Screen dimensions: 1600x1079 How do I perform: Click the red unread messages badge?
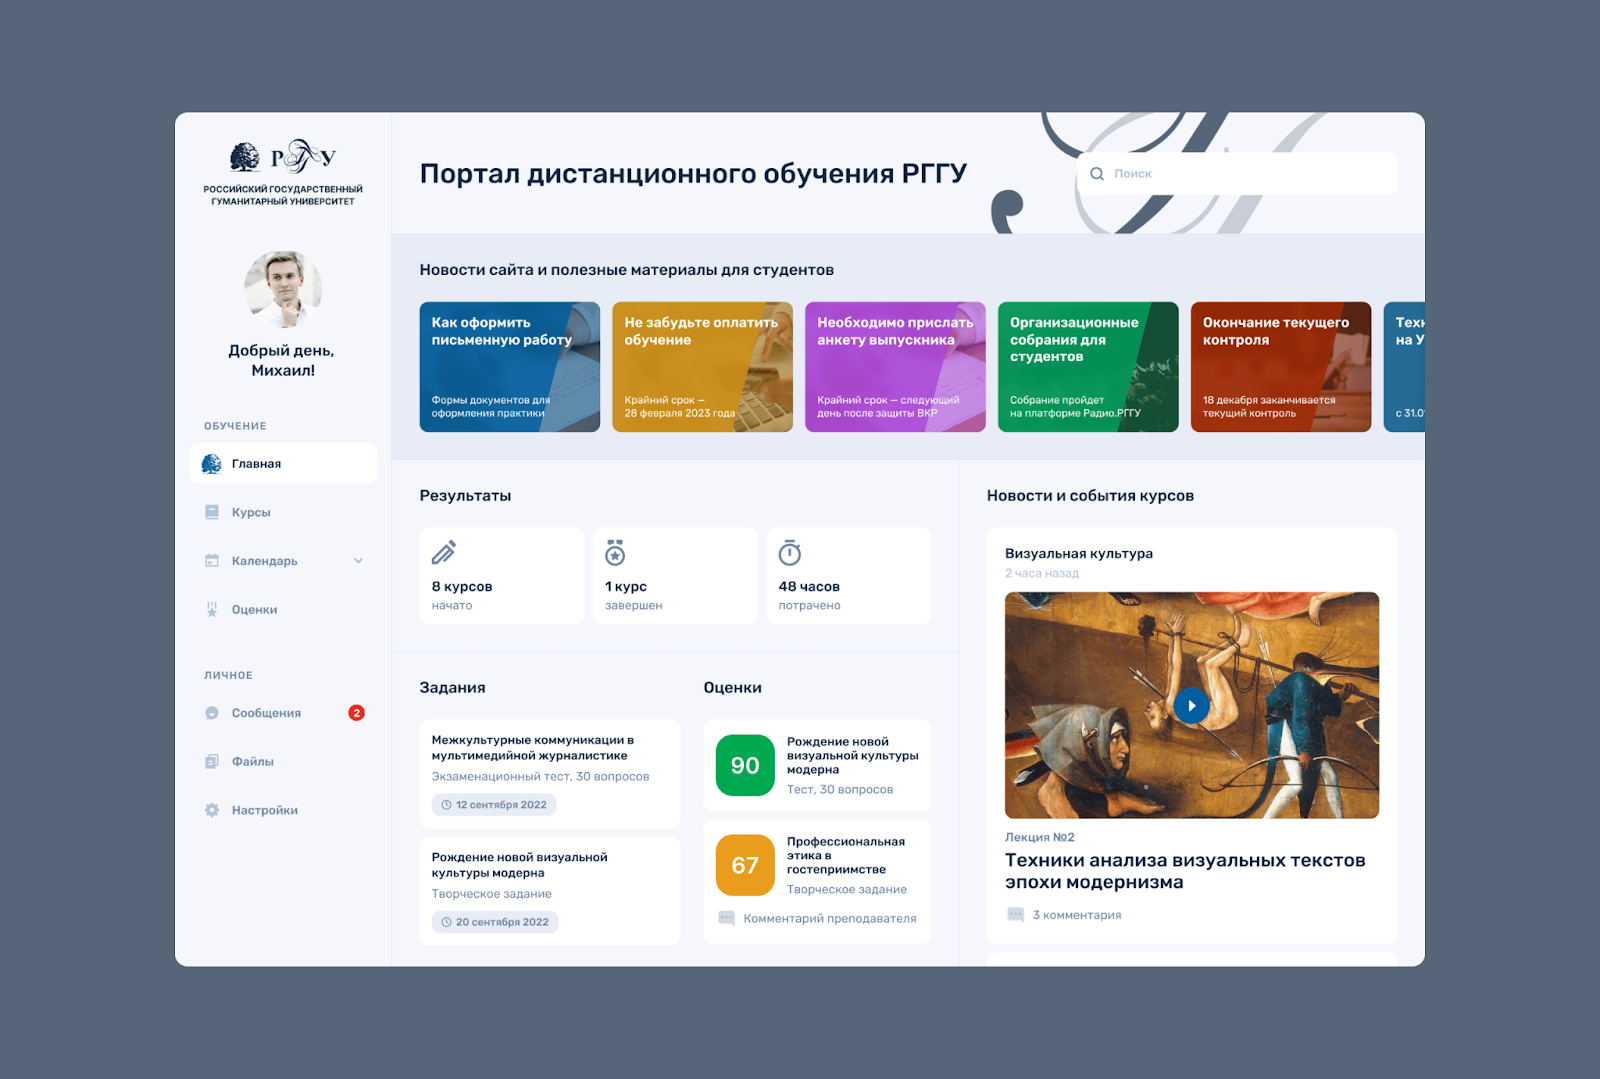pyautogui.click(x=356, y=713)
